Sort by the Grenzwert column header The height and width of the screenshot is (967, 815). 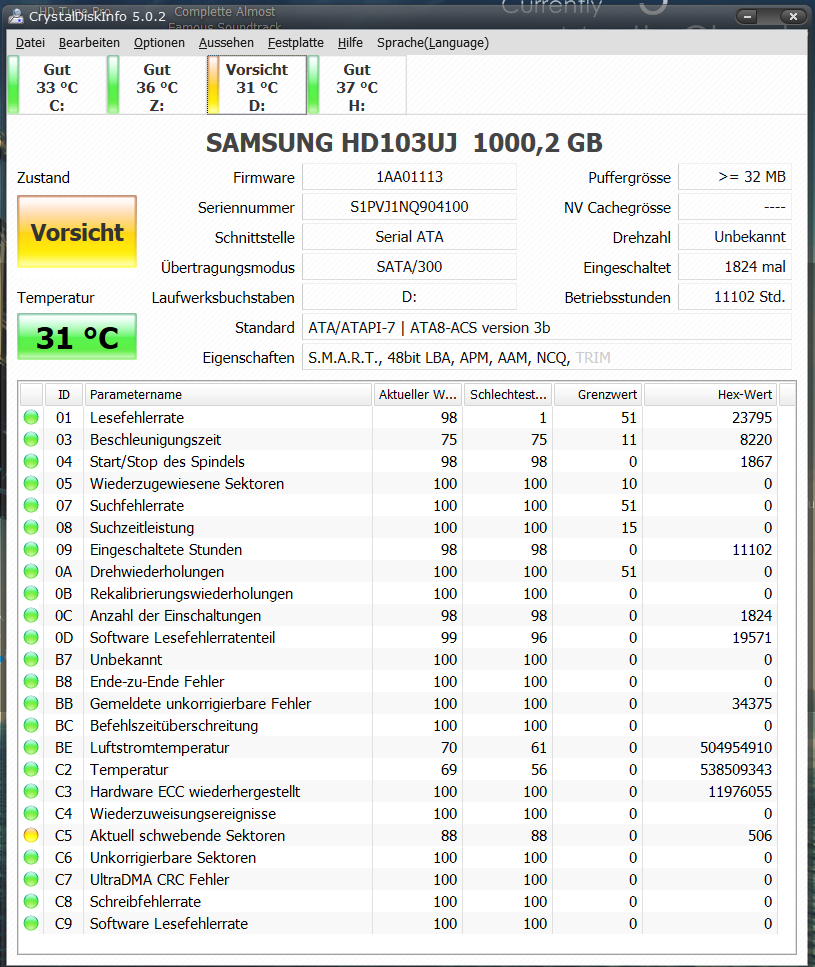coord(598,395)
